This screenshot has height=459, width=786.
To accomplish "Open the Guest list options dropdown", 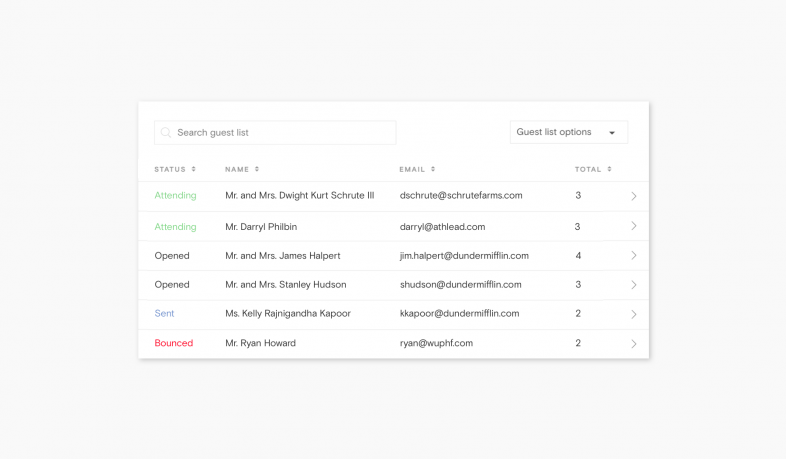I will tap(568, 132).
